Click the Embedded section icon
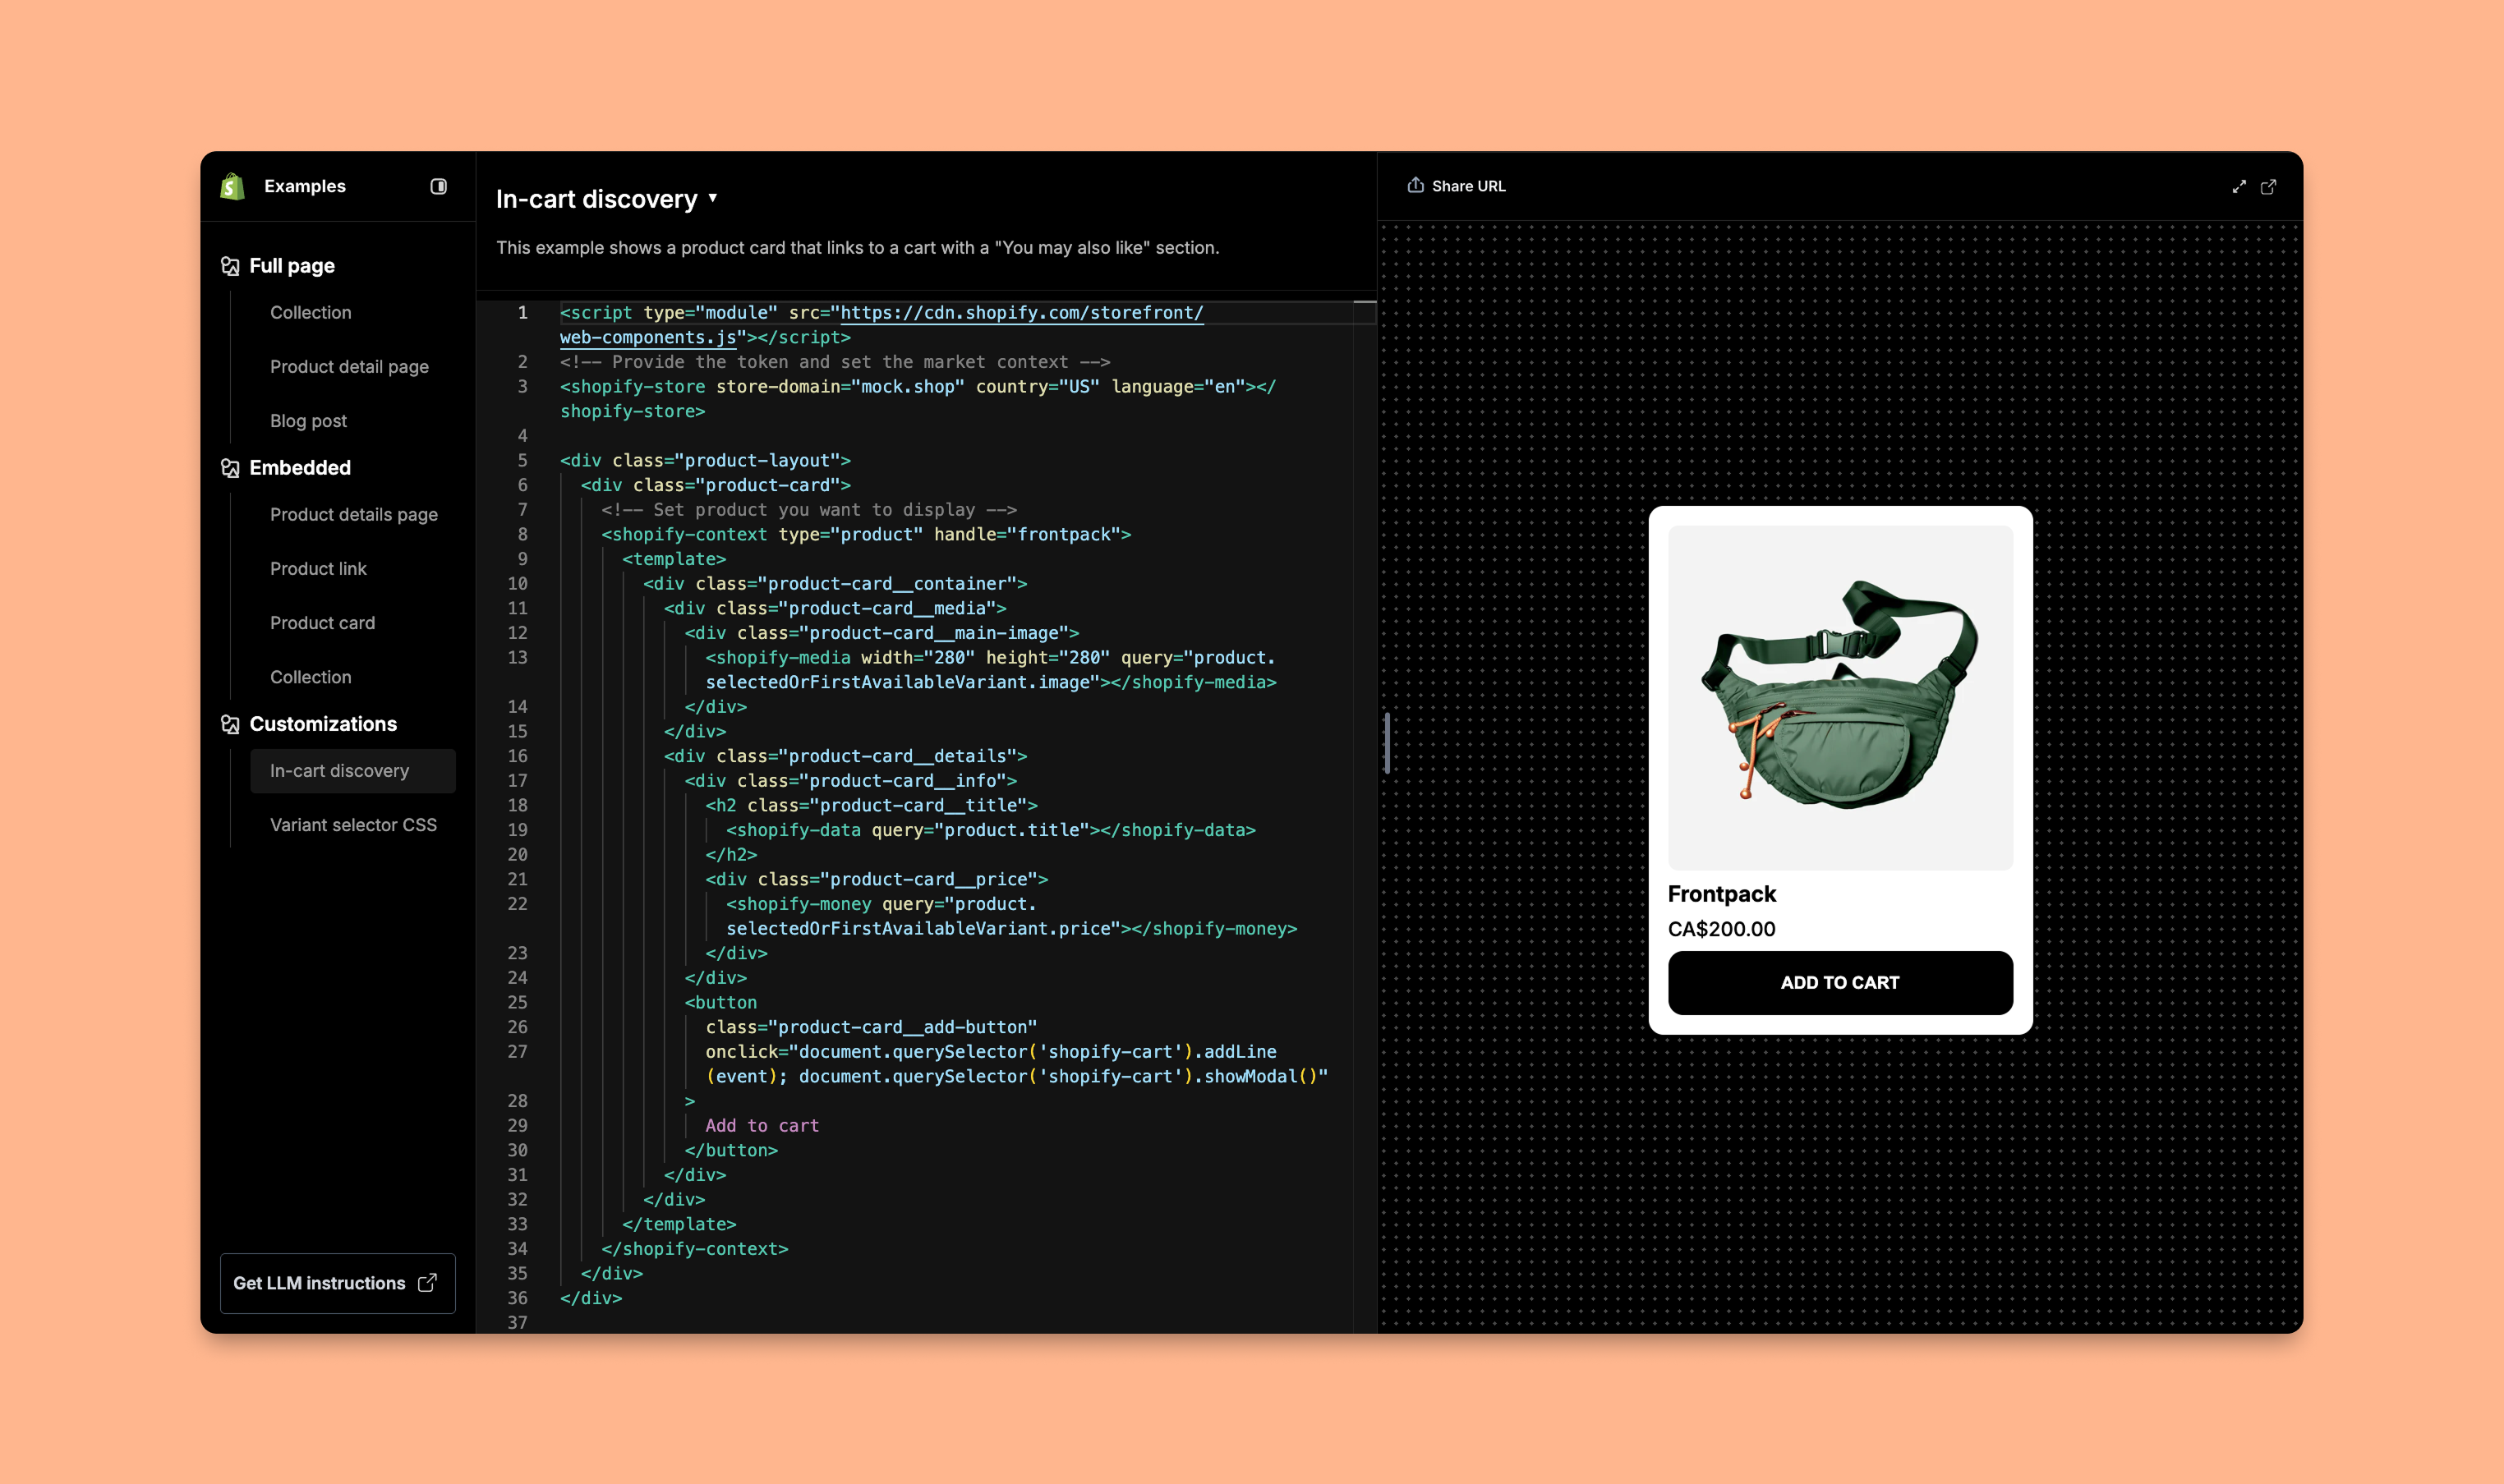Screen dimensions: 2504x1484 pyautogui.click(x=230, y=468)
